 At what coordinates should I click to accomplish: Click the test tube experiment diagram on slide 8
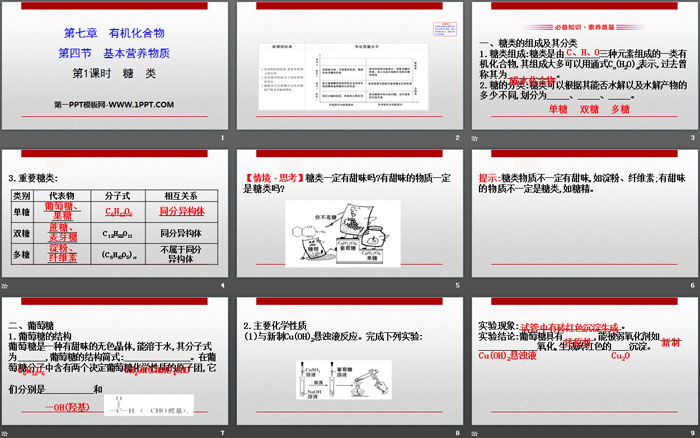pyautogui.click(x=344, y=380)
